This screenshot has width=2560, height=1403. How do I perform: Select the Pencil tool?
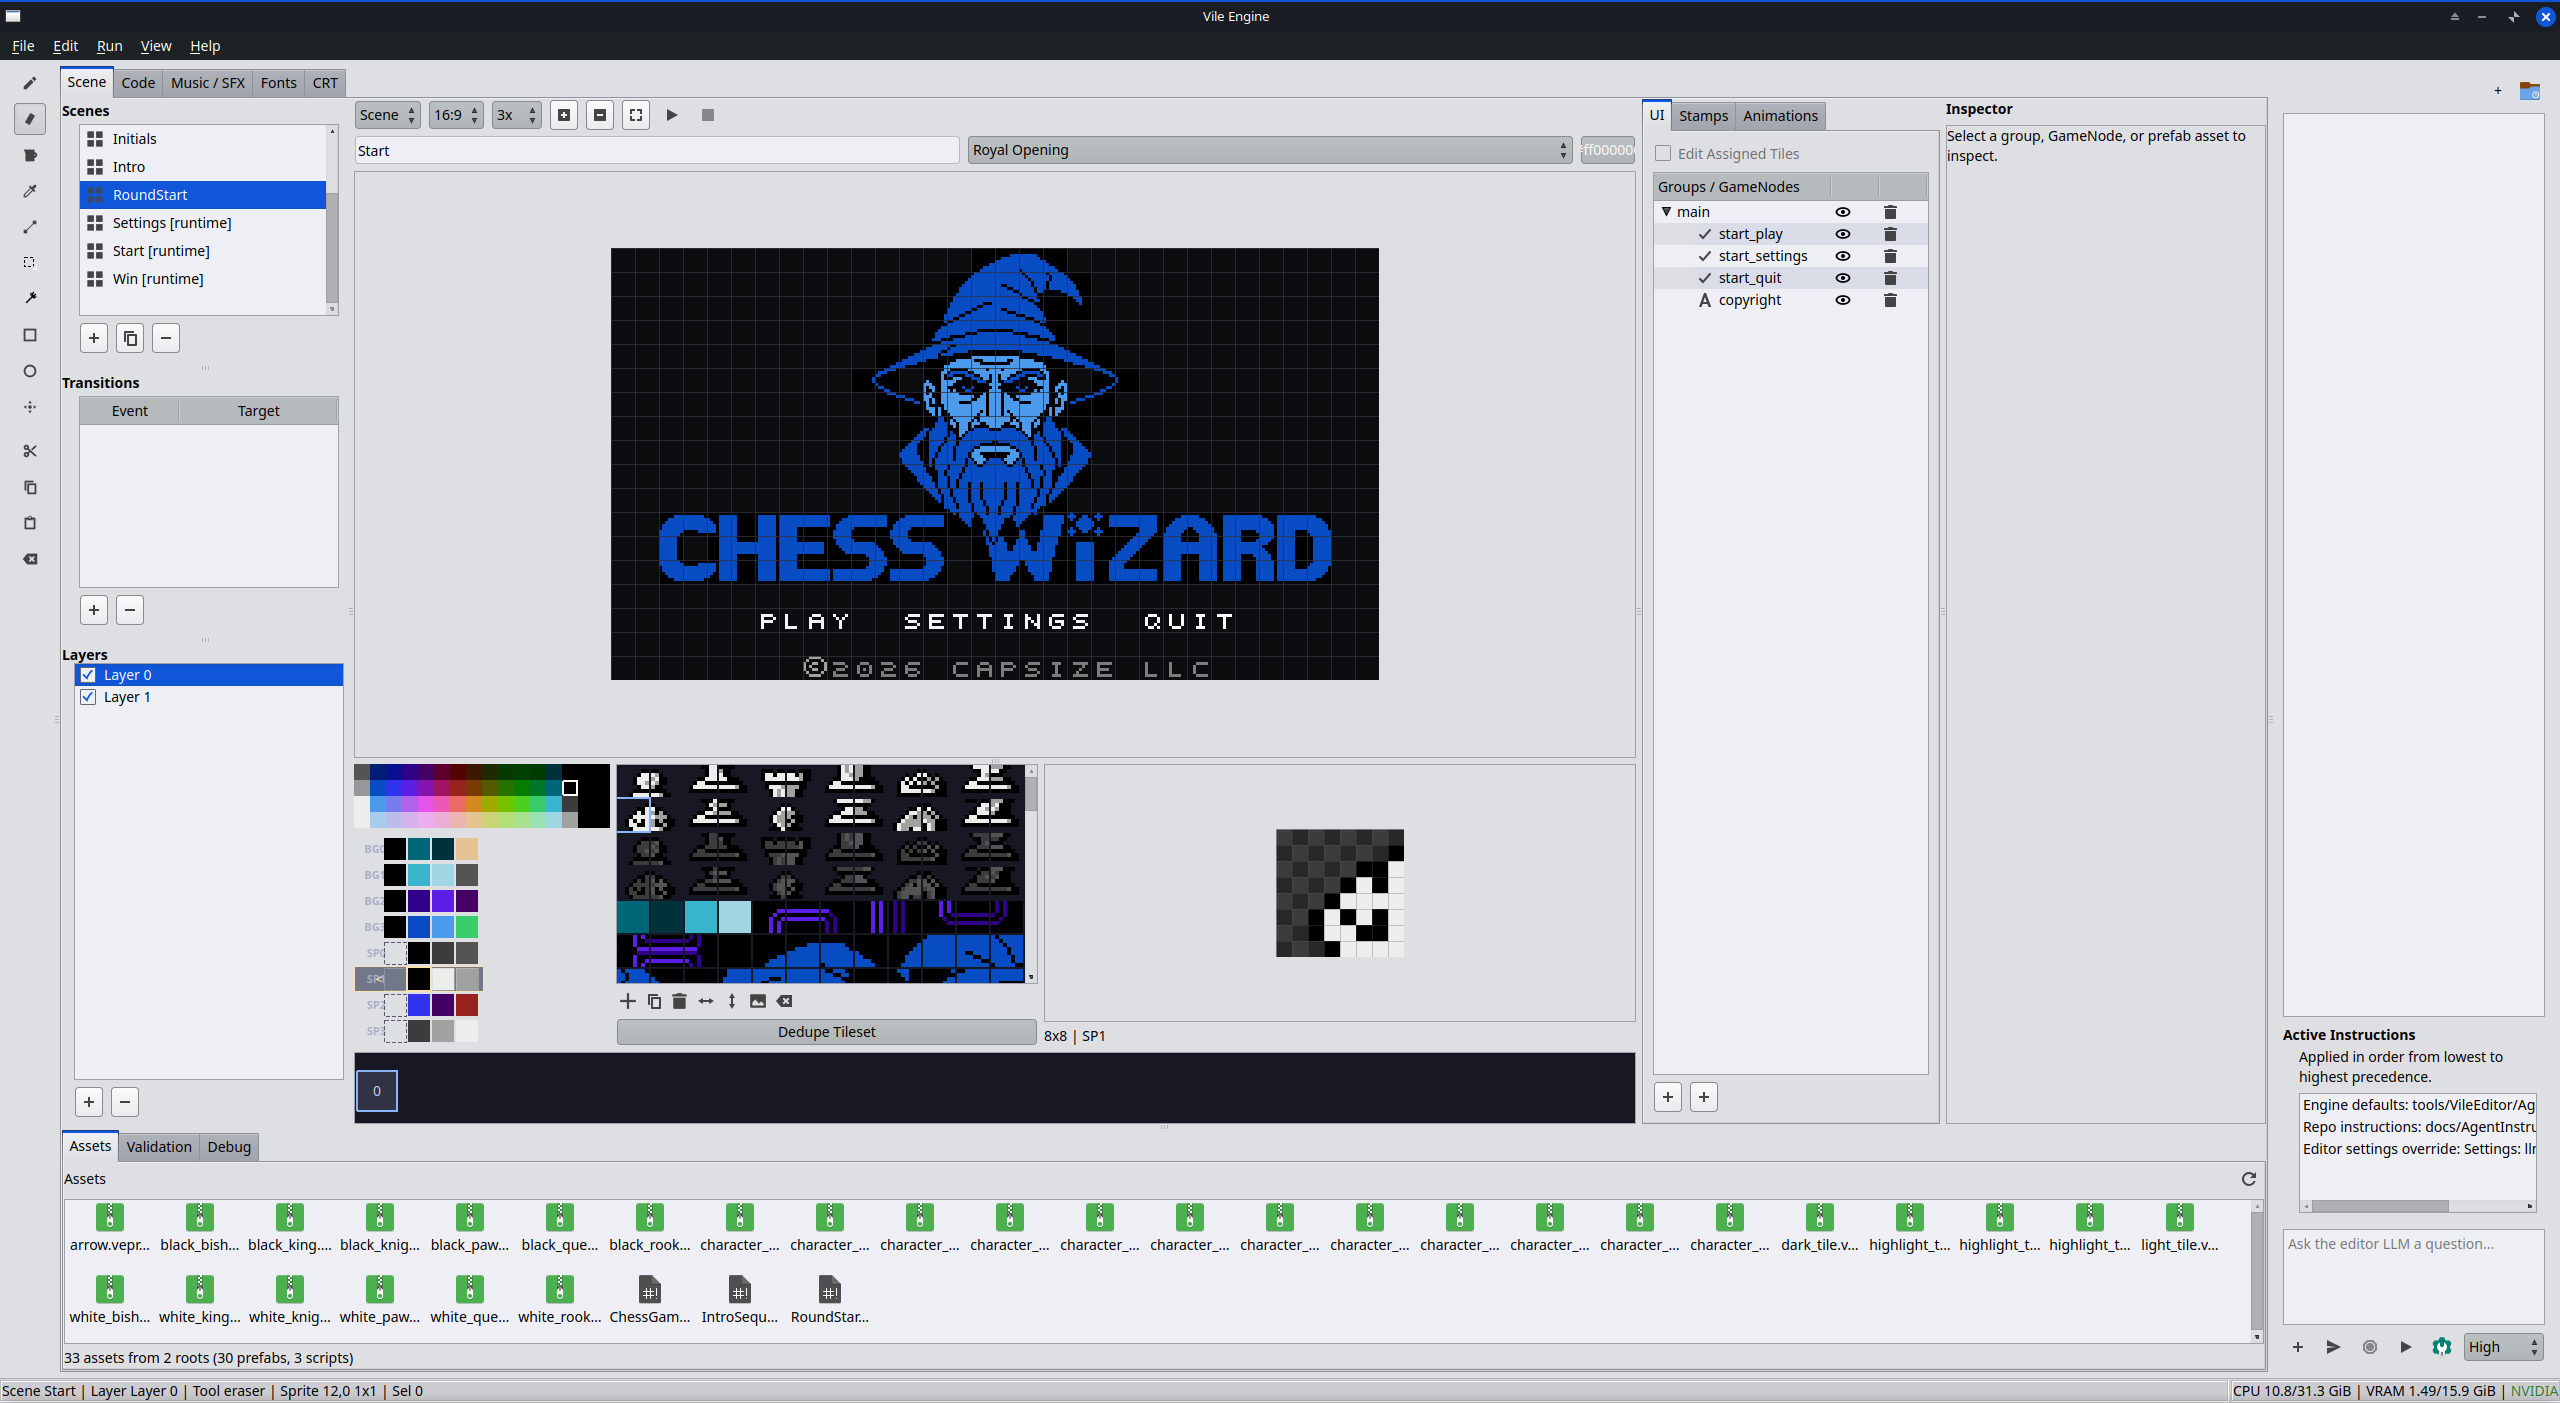pyautogui.click(x=30, y=83)
